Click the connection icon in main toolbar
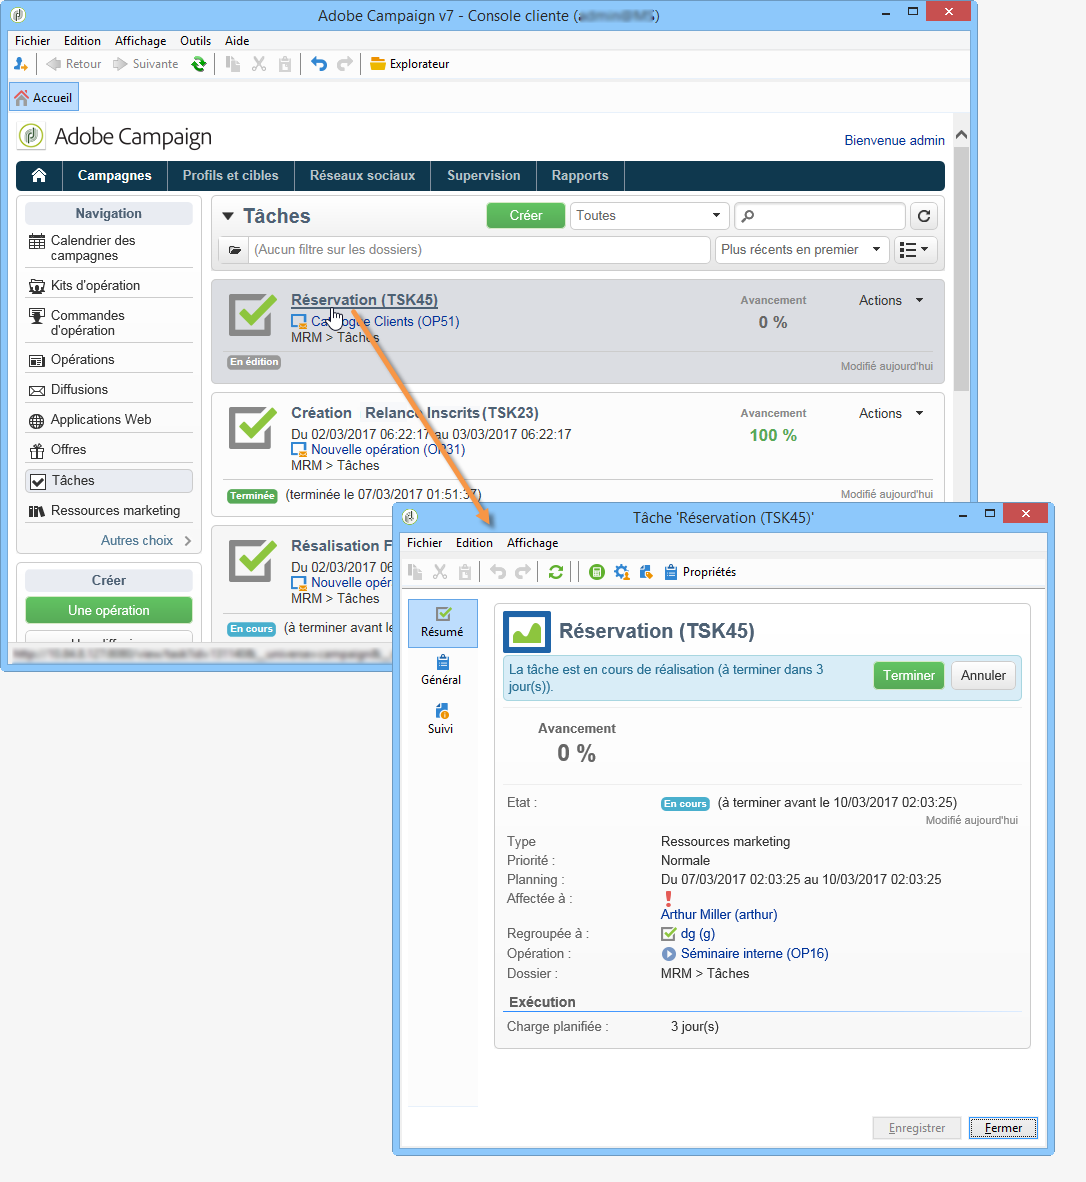Screen dimensions: 1086x1182 (x=20, y=64)
